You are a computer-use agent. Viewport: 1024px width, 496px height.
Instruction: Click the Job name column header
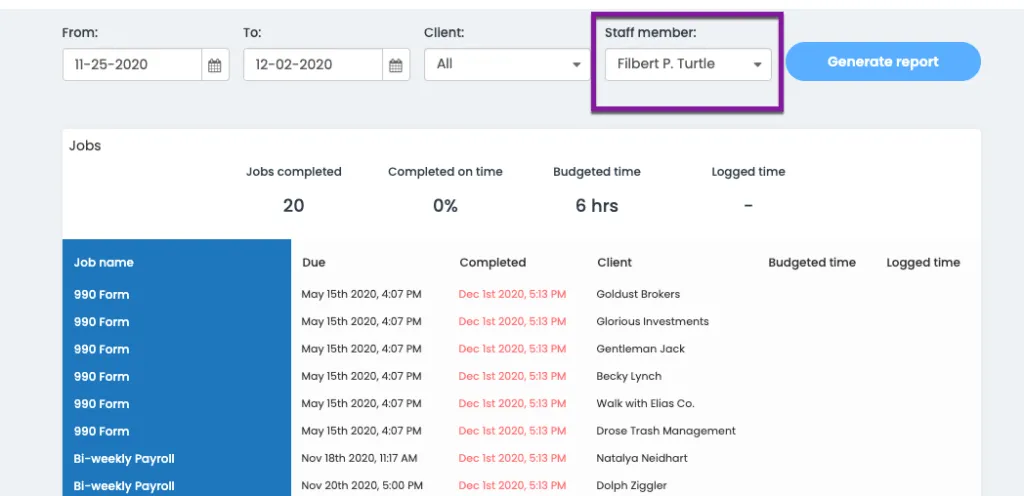tap(103, 262)
